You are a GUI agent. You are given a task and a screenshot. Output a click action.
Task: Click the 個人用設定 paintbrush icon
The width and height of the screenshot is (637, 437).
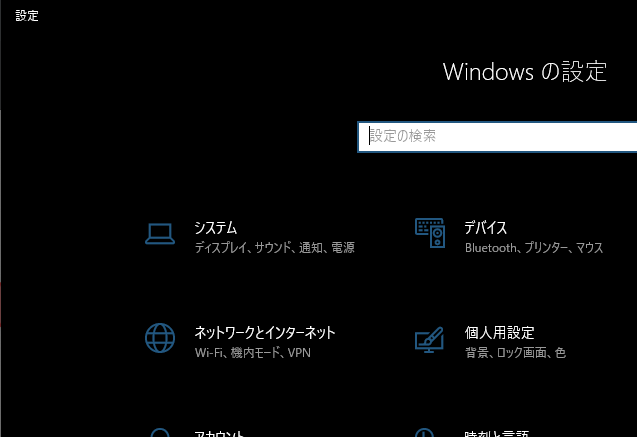429,340
